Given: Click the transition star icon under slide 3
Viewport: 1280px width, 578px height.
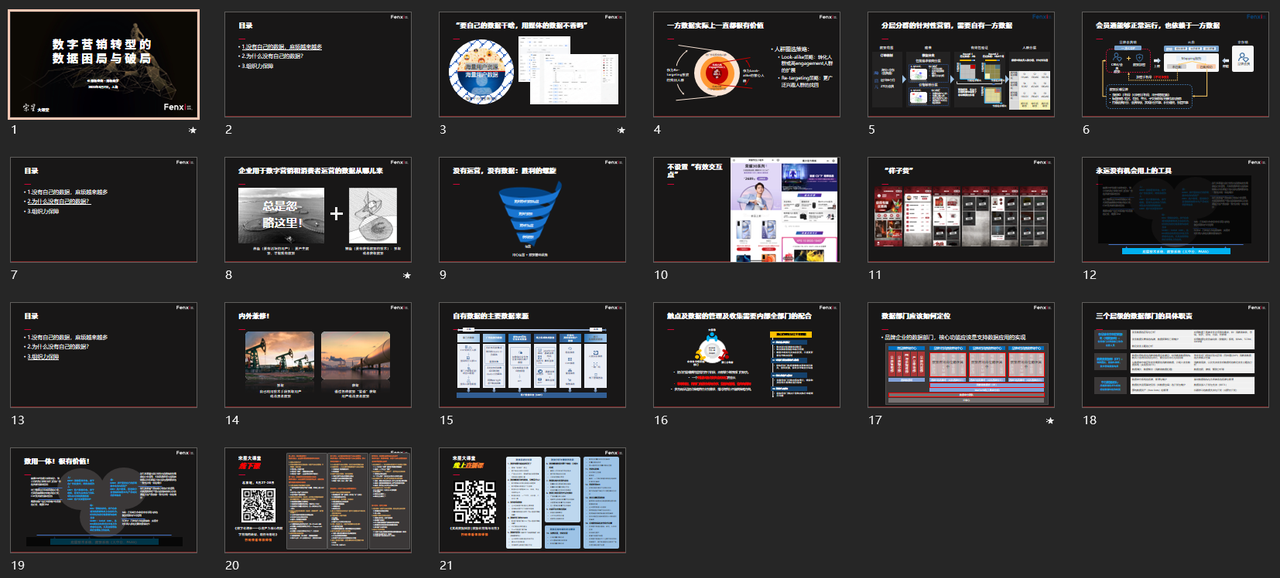Looking at the screenshot, I should click(621, 131).
